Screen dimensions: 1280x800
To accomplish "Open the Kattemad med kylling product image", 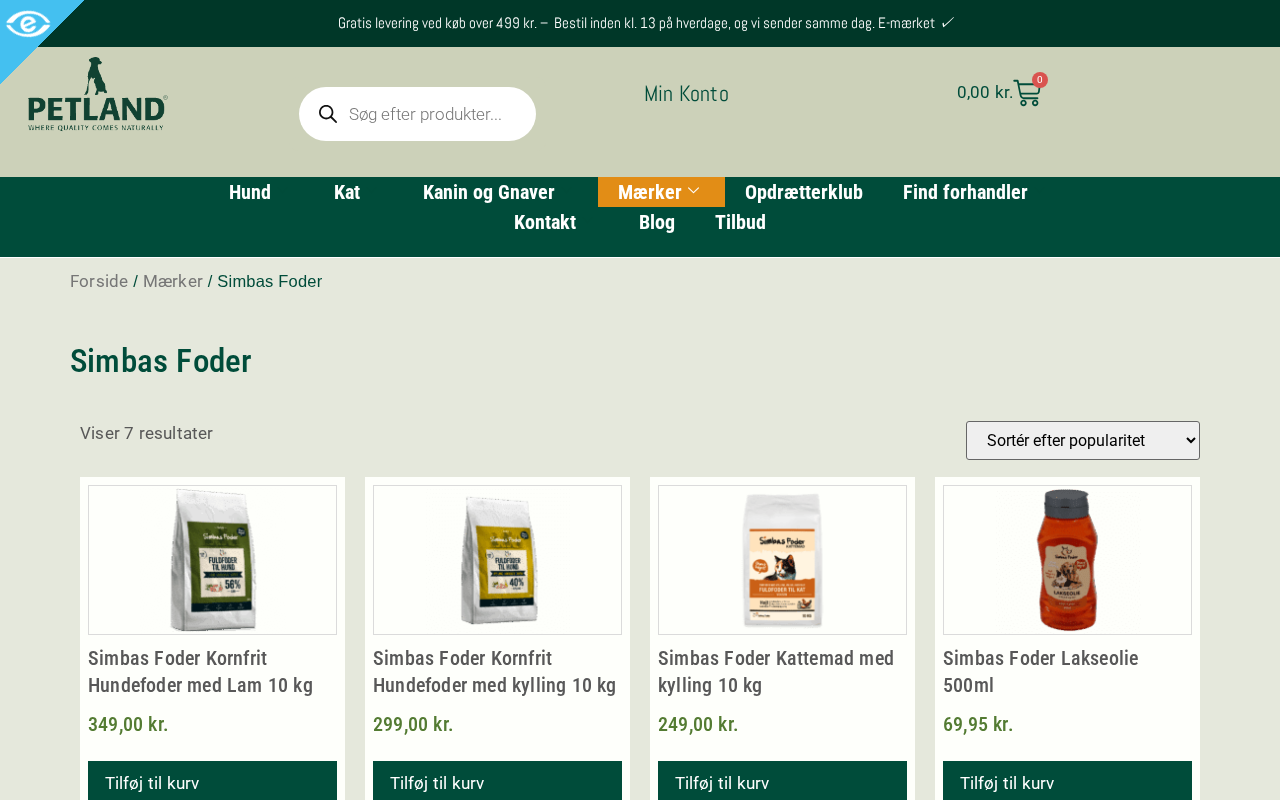I will coord(782,560).
